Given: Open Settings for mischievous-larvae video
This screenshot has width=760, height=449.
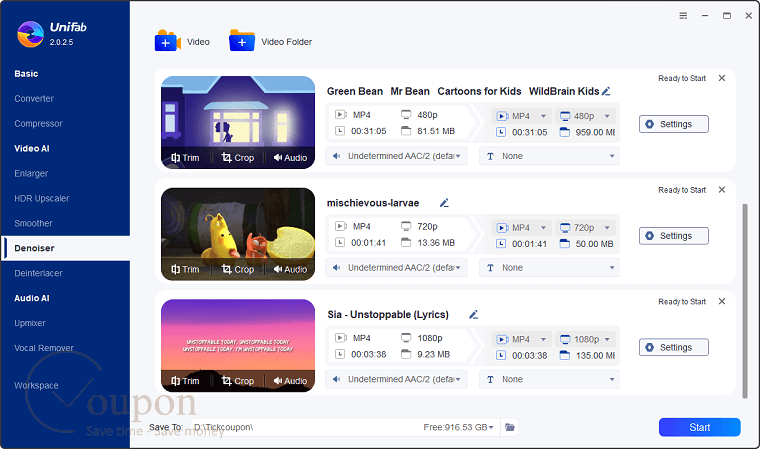Looking at the screenshot, I should pyautogui.click(x=674, y=236).
